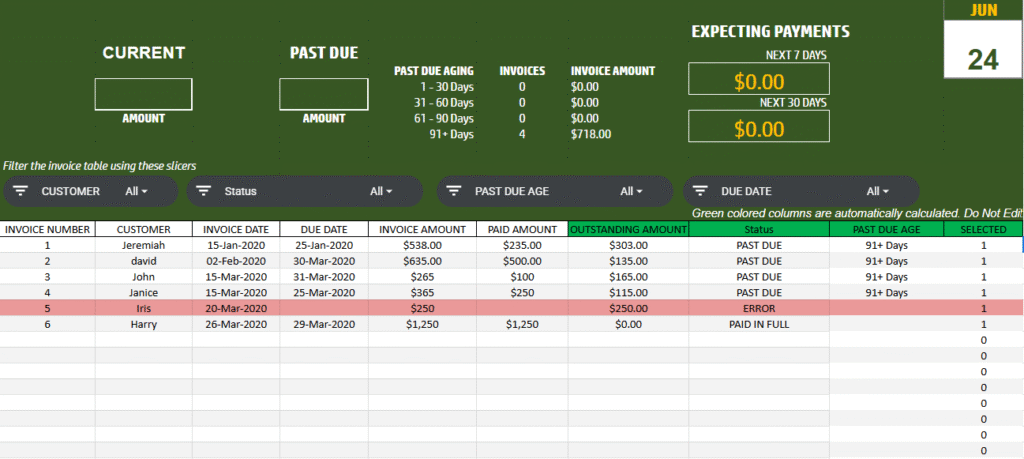Screen dimensions: 1024x459
Task: Select the PAST DUE amount box
Action: pyautogui.click(x=324, y=94)
